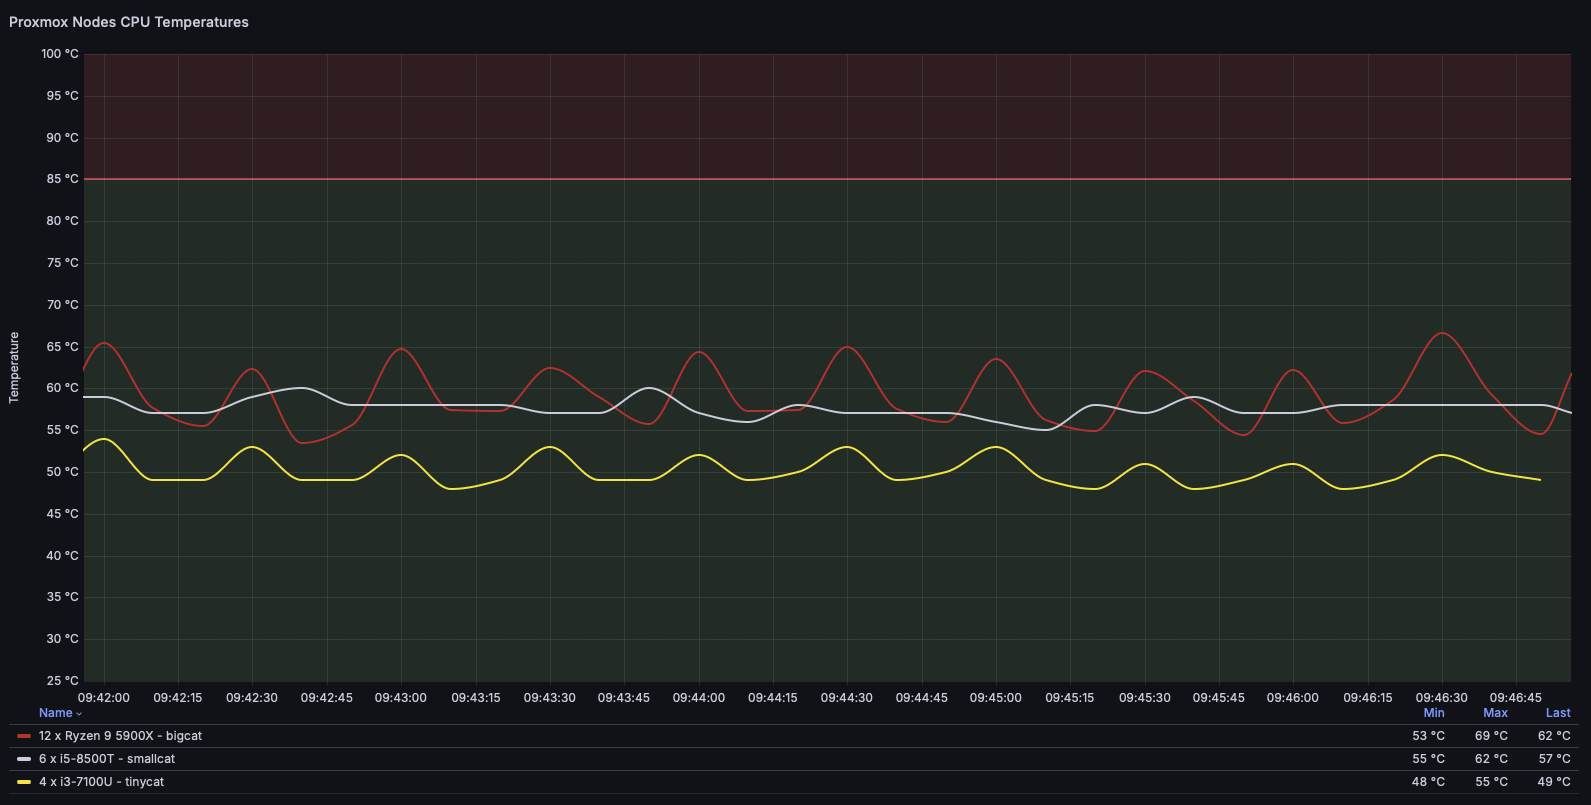Click tinycat last value 49 °C
Image resolution: width=1591 pixels, height=805 pixels.
coord(1554,782)
